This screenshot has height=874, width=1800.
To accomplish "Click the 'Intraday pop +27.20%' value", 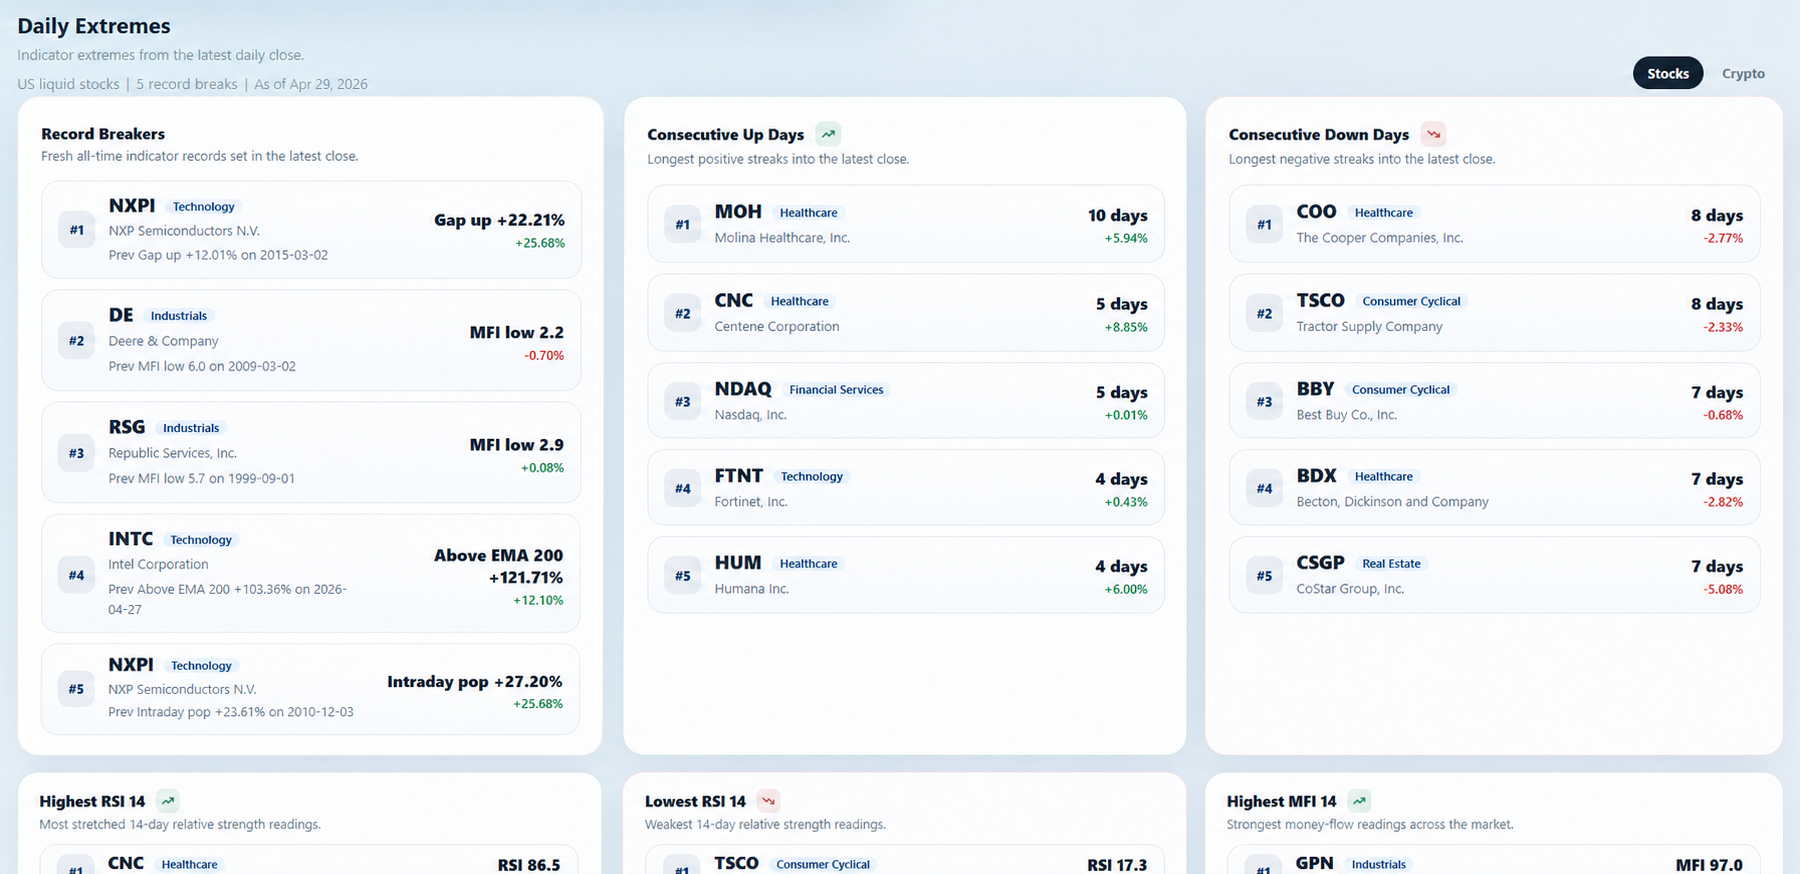I will 475,682.
